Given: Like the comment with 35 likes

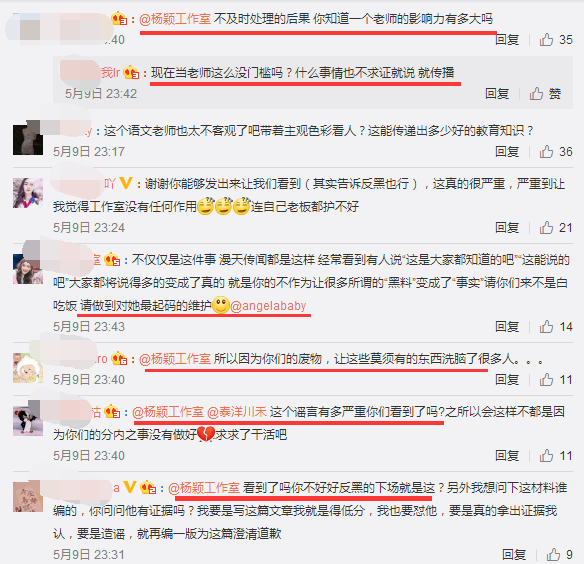Looking at the screenshot, I should (556, 39).
